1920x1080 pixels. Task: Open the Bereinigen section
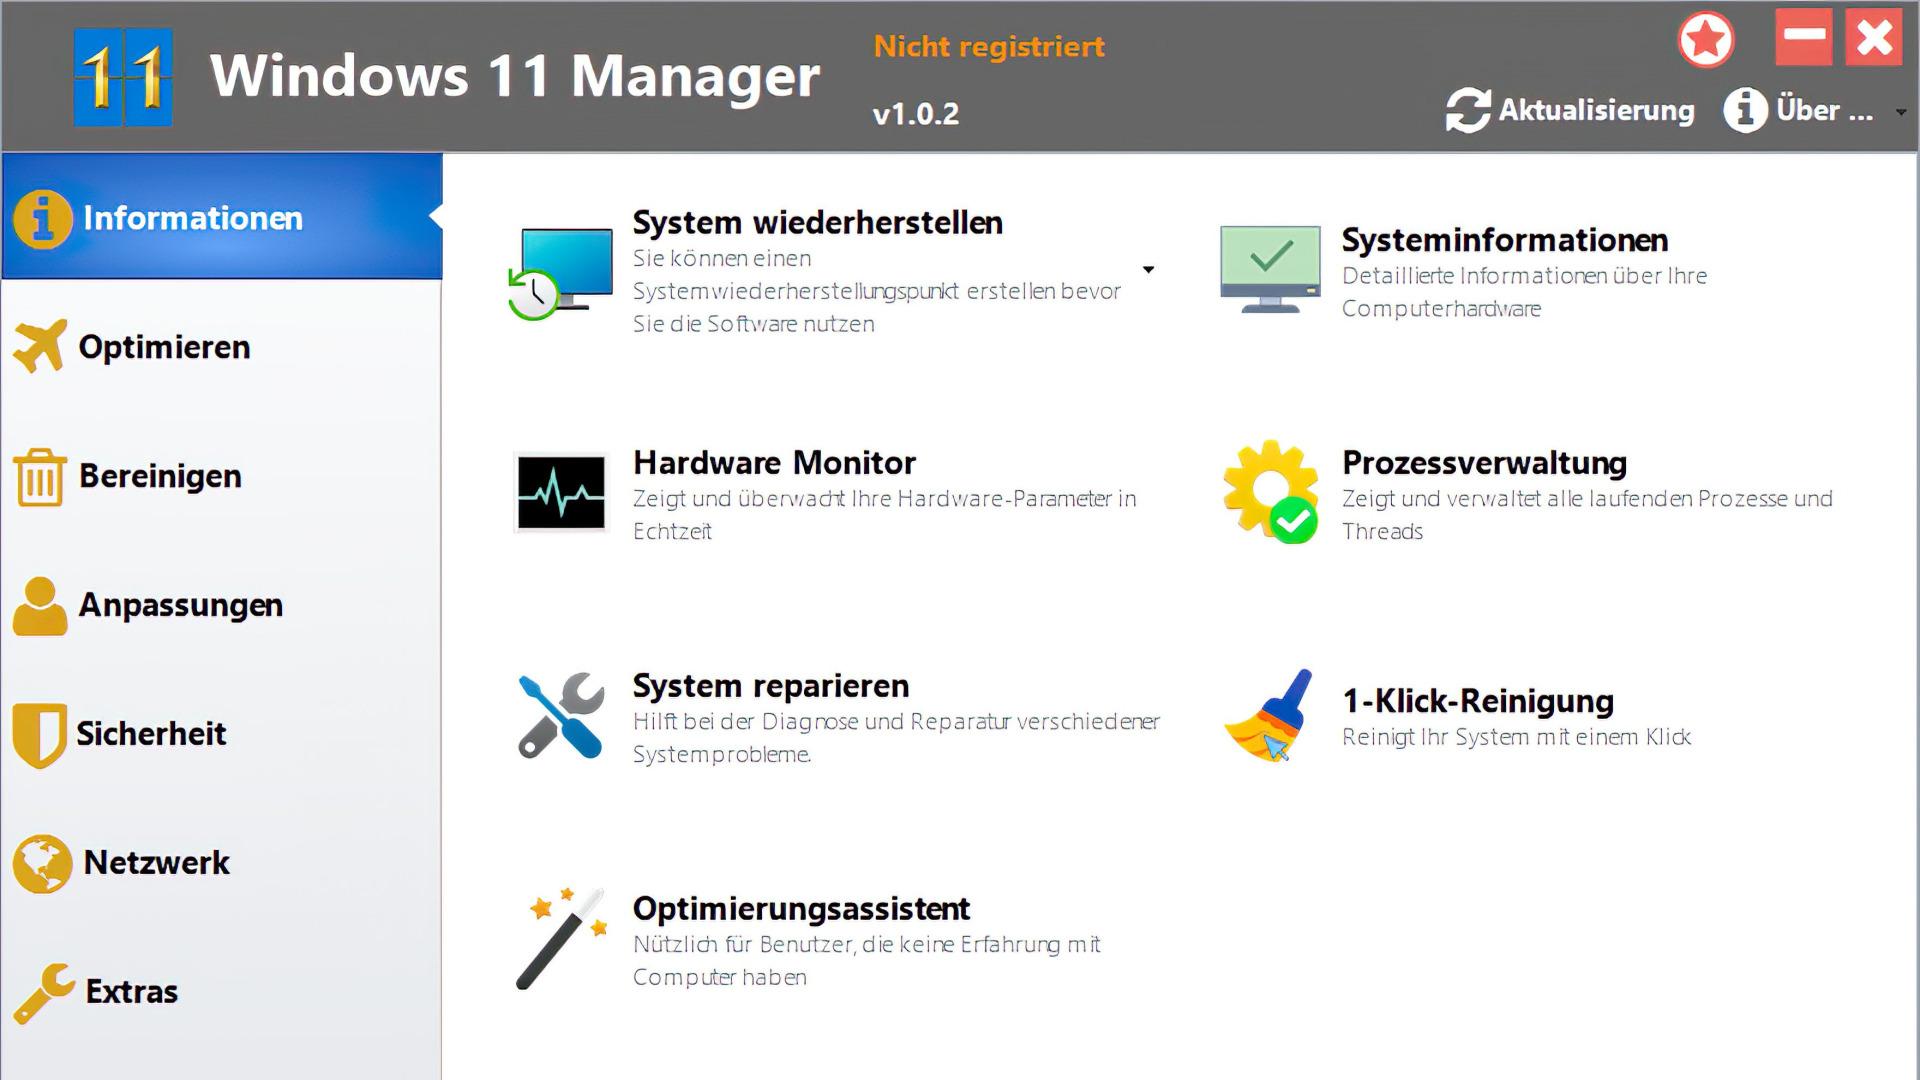point(222,476)
